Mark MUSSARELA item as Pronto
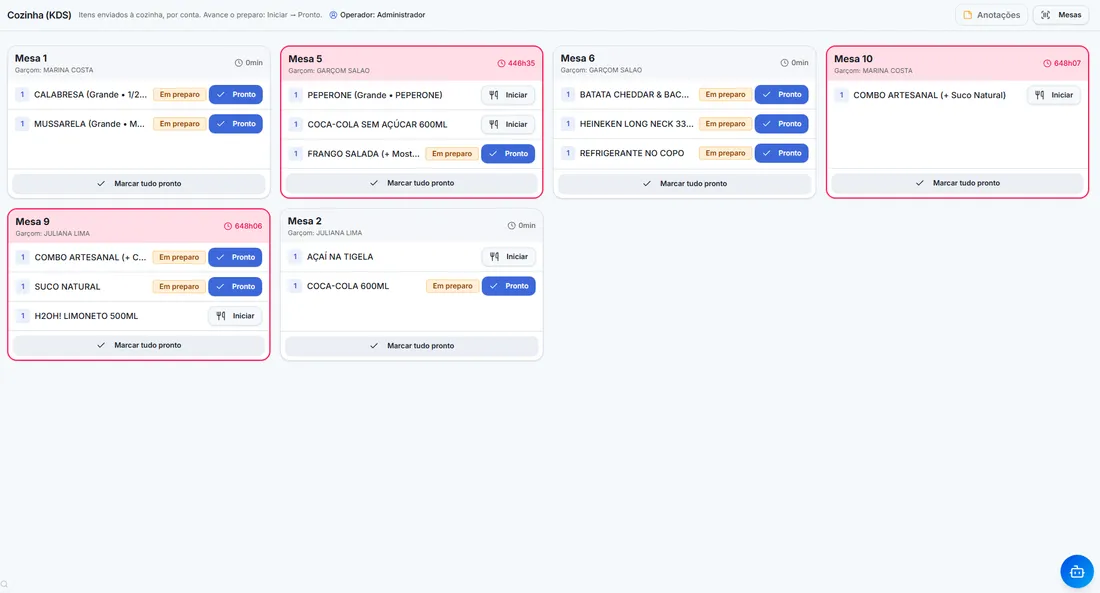Image resolution: width=1100 pixels, height=593 pixels. [236, 124]
